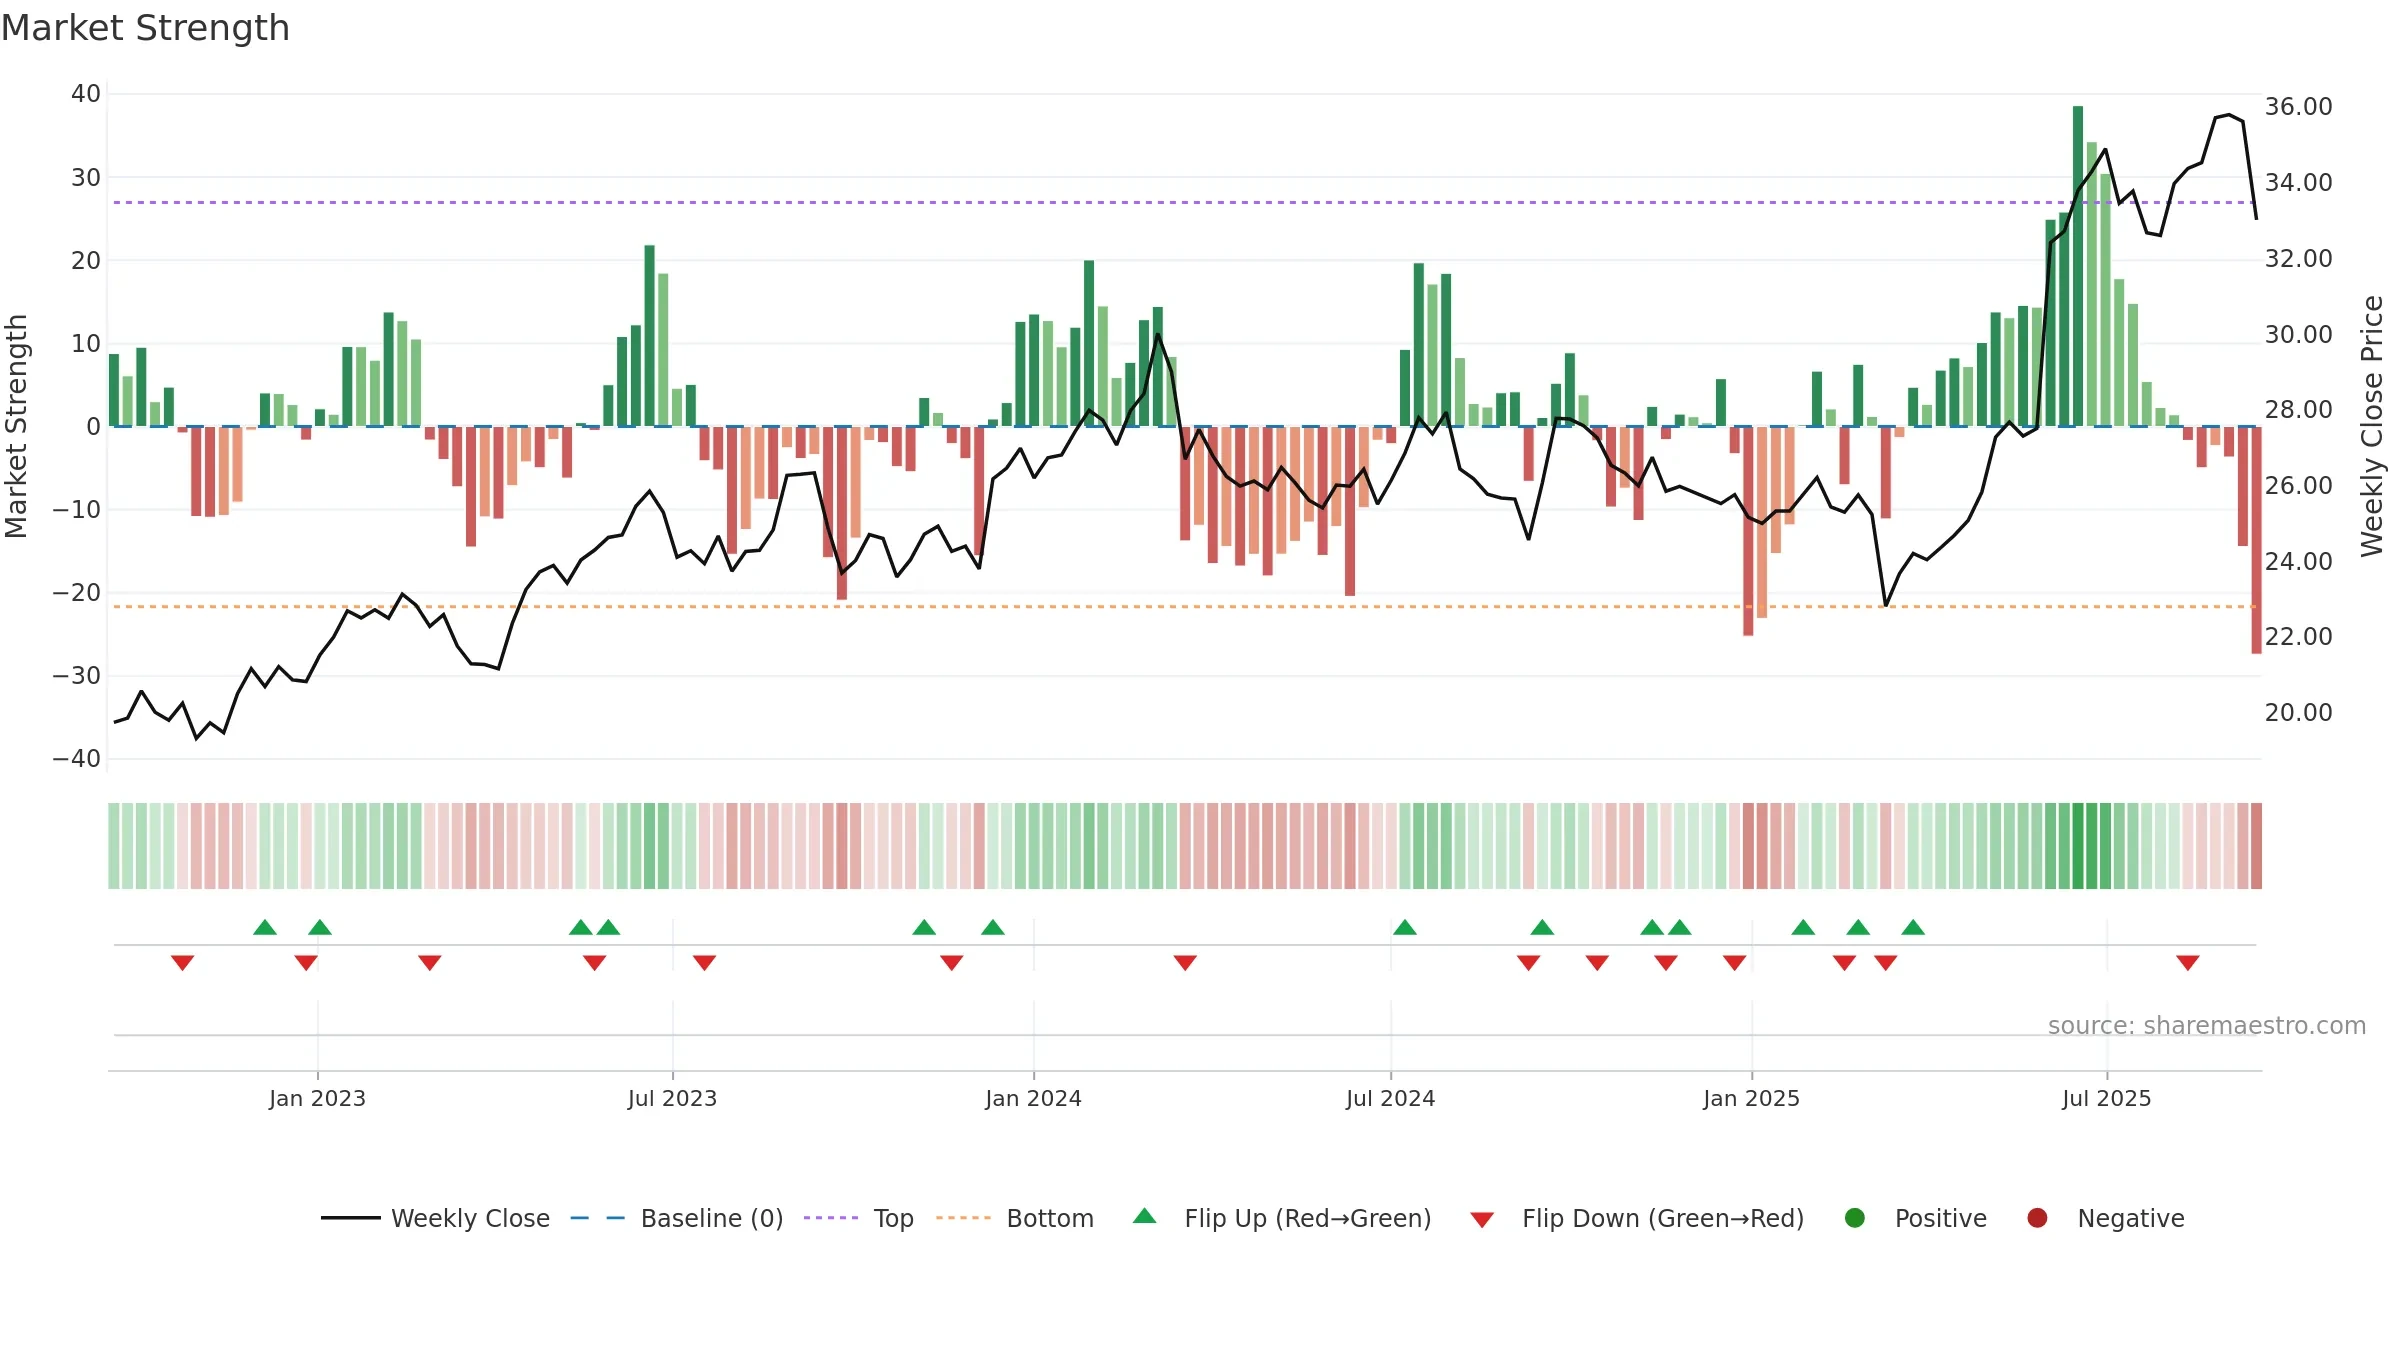Click the Jul 2023 x-axis label
The image size is (2400, 1350).
coord(672,1098)
